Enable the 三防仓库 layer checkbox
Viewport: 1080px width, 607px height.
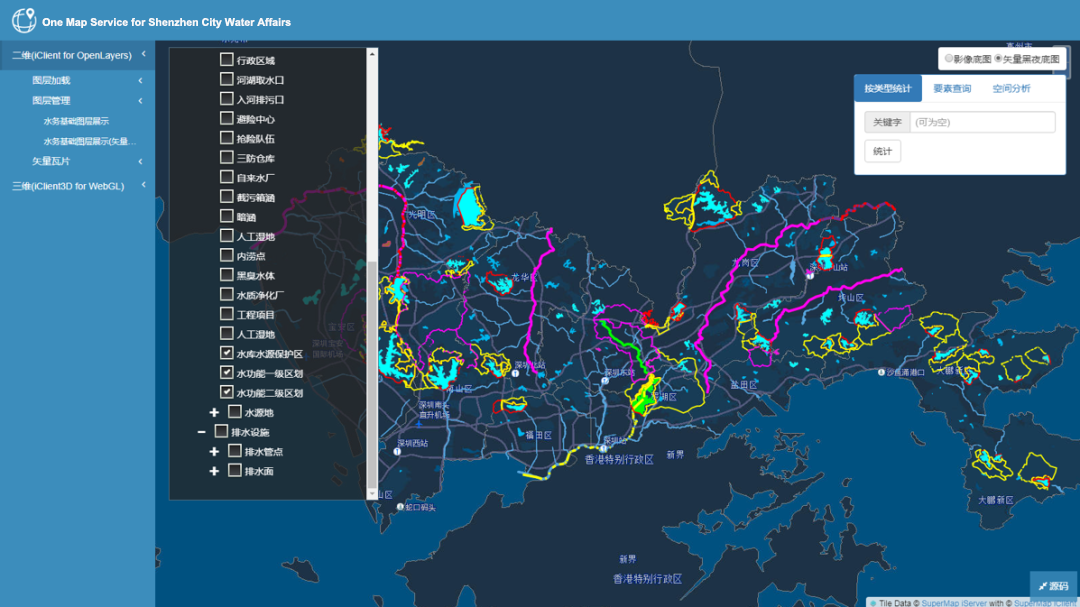pos(226,157)
